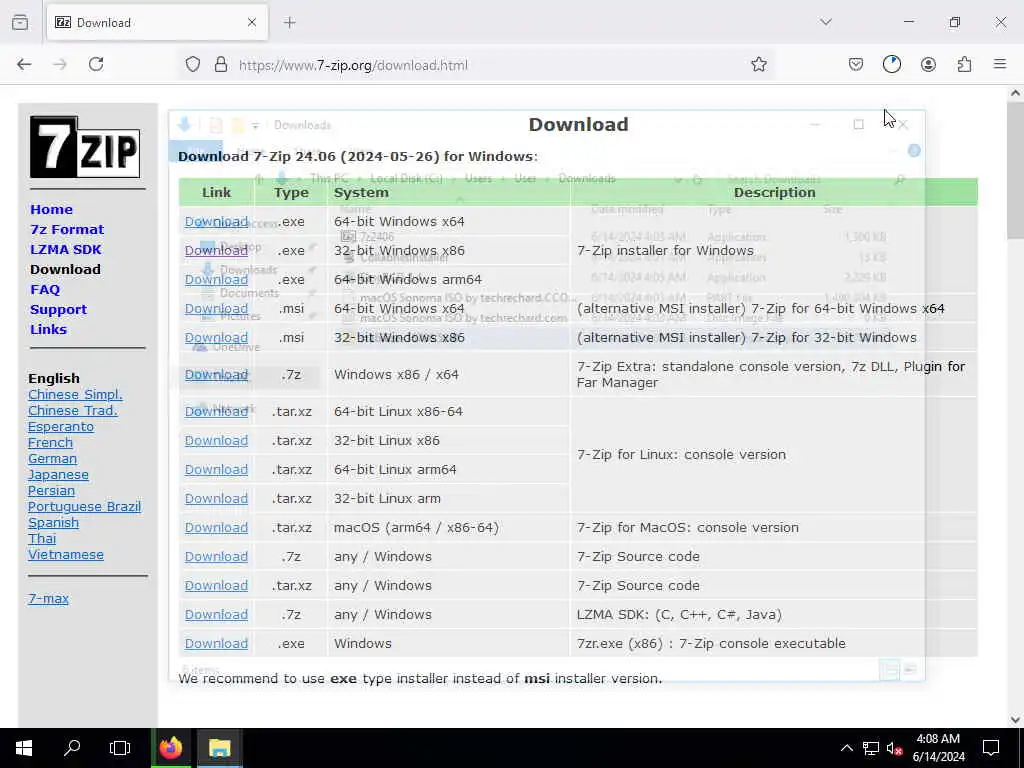This screenshot has width=1024, height=768.
Task: Open the Firefox account icon
Action: [x=928, y=64]
